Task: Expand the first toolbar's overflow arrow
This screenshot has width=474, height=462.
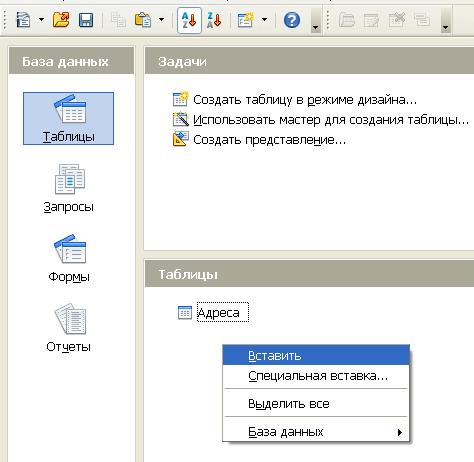Action: click(315, 21)
